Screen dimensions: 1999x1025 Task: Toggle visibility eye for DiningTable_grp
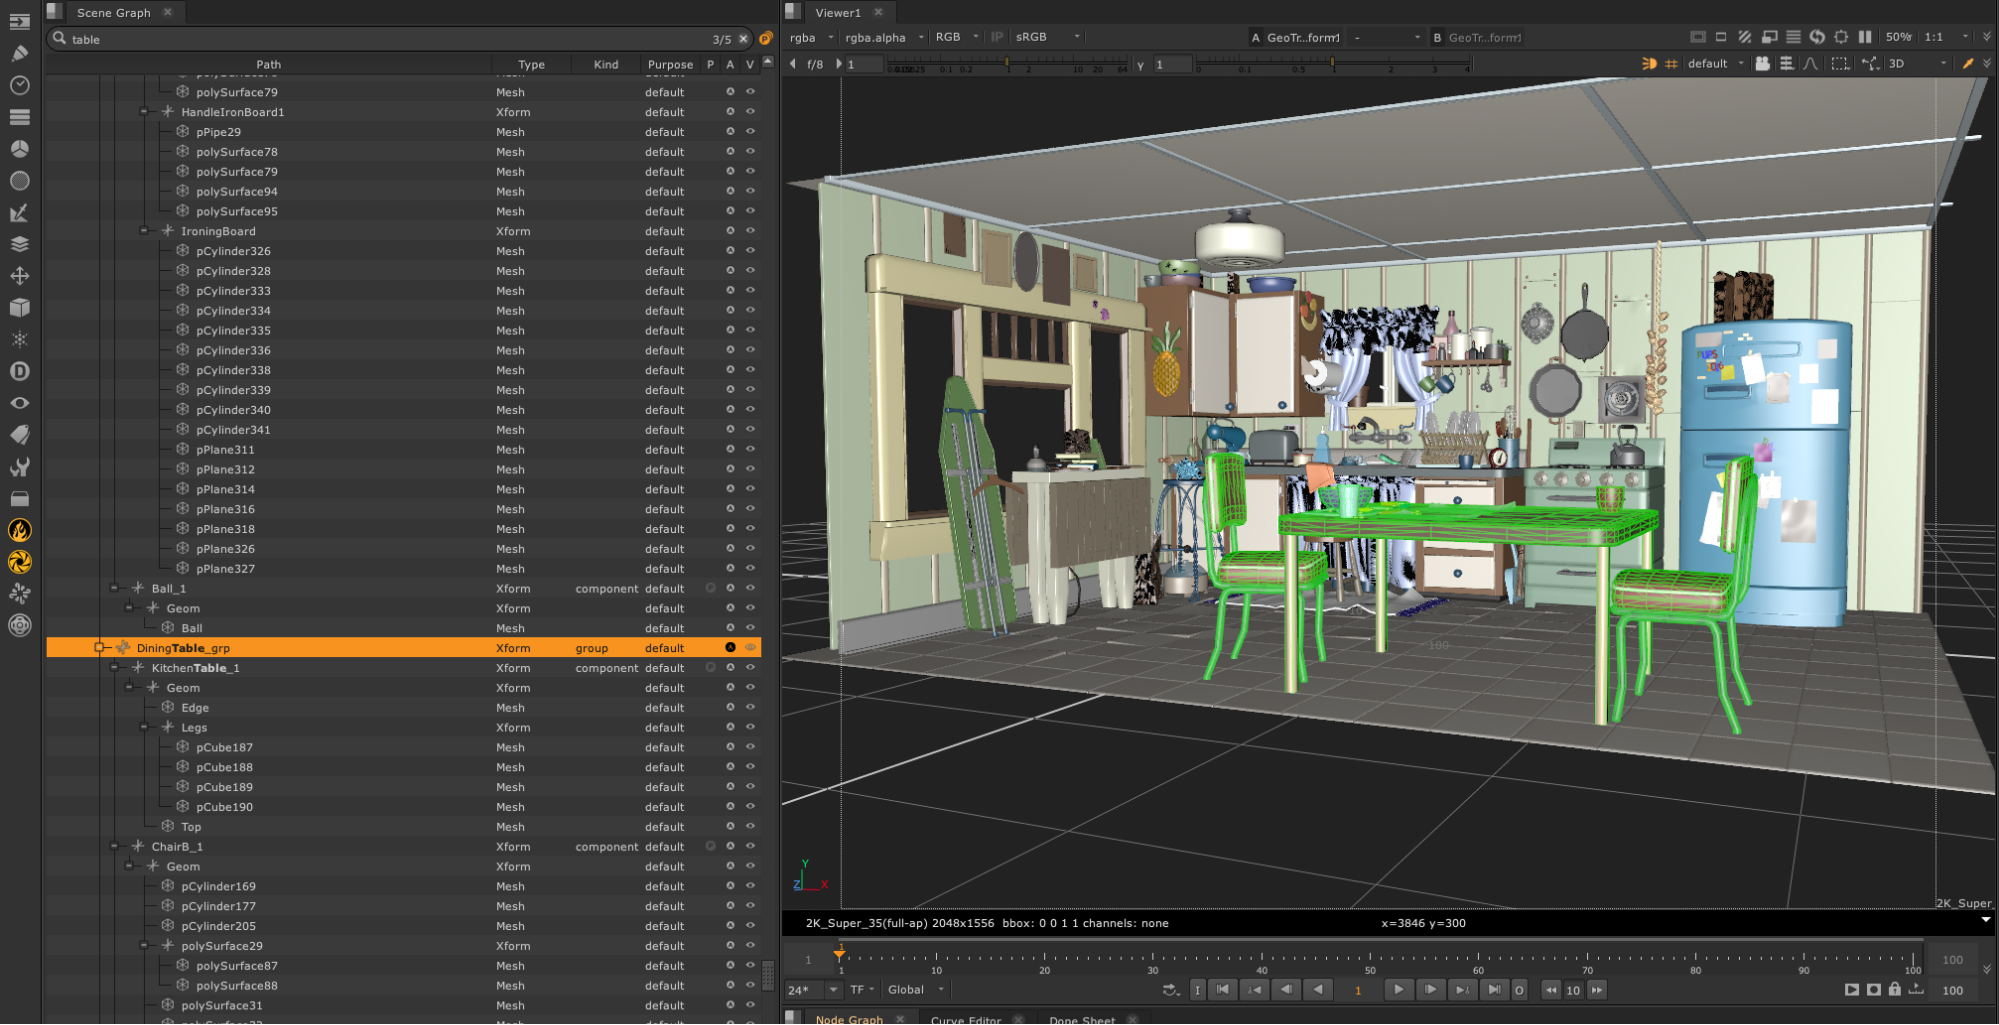pyautogui.click(x=750, y=648)
